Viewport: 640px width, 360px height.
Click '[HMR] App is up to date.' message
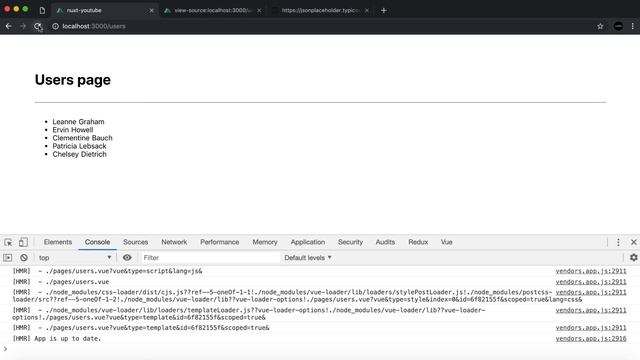pos(57,338)
